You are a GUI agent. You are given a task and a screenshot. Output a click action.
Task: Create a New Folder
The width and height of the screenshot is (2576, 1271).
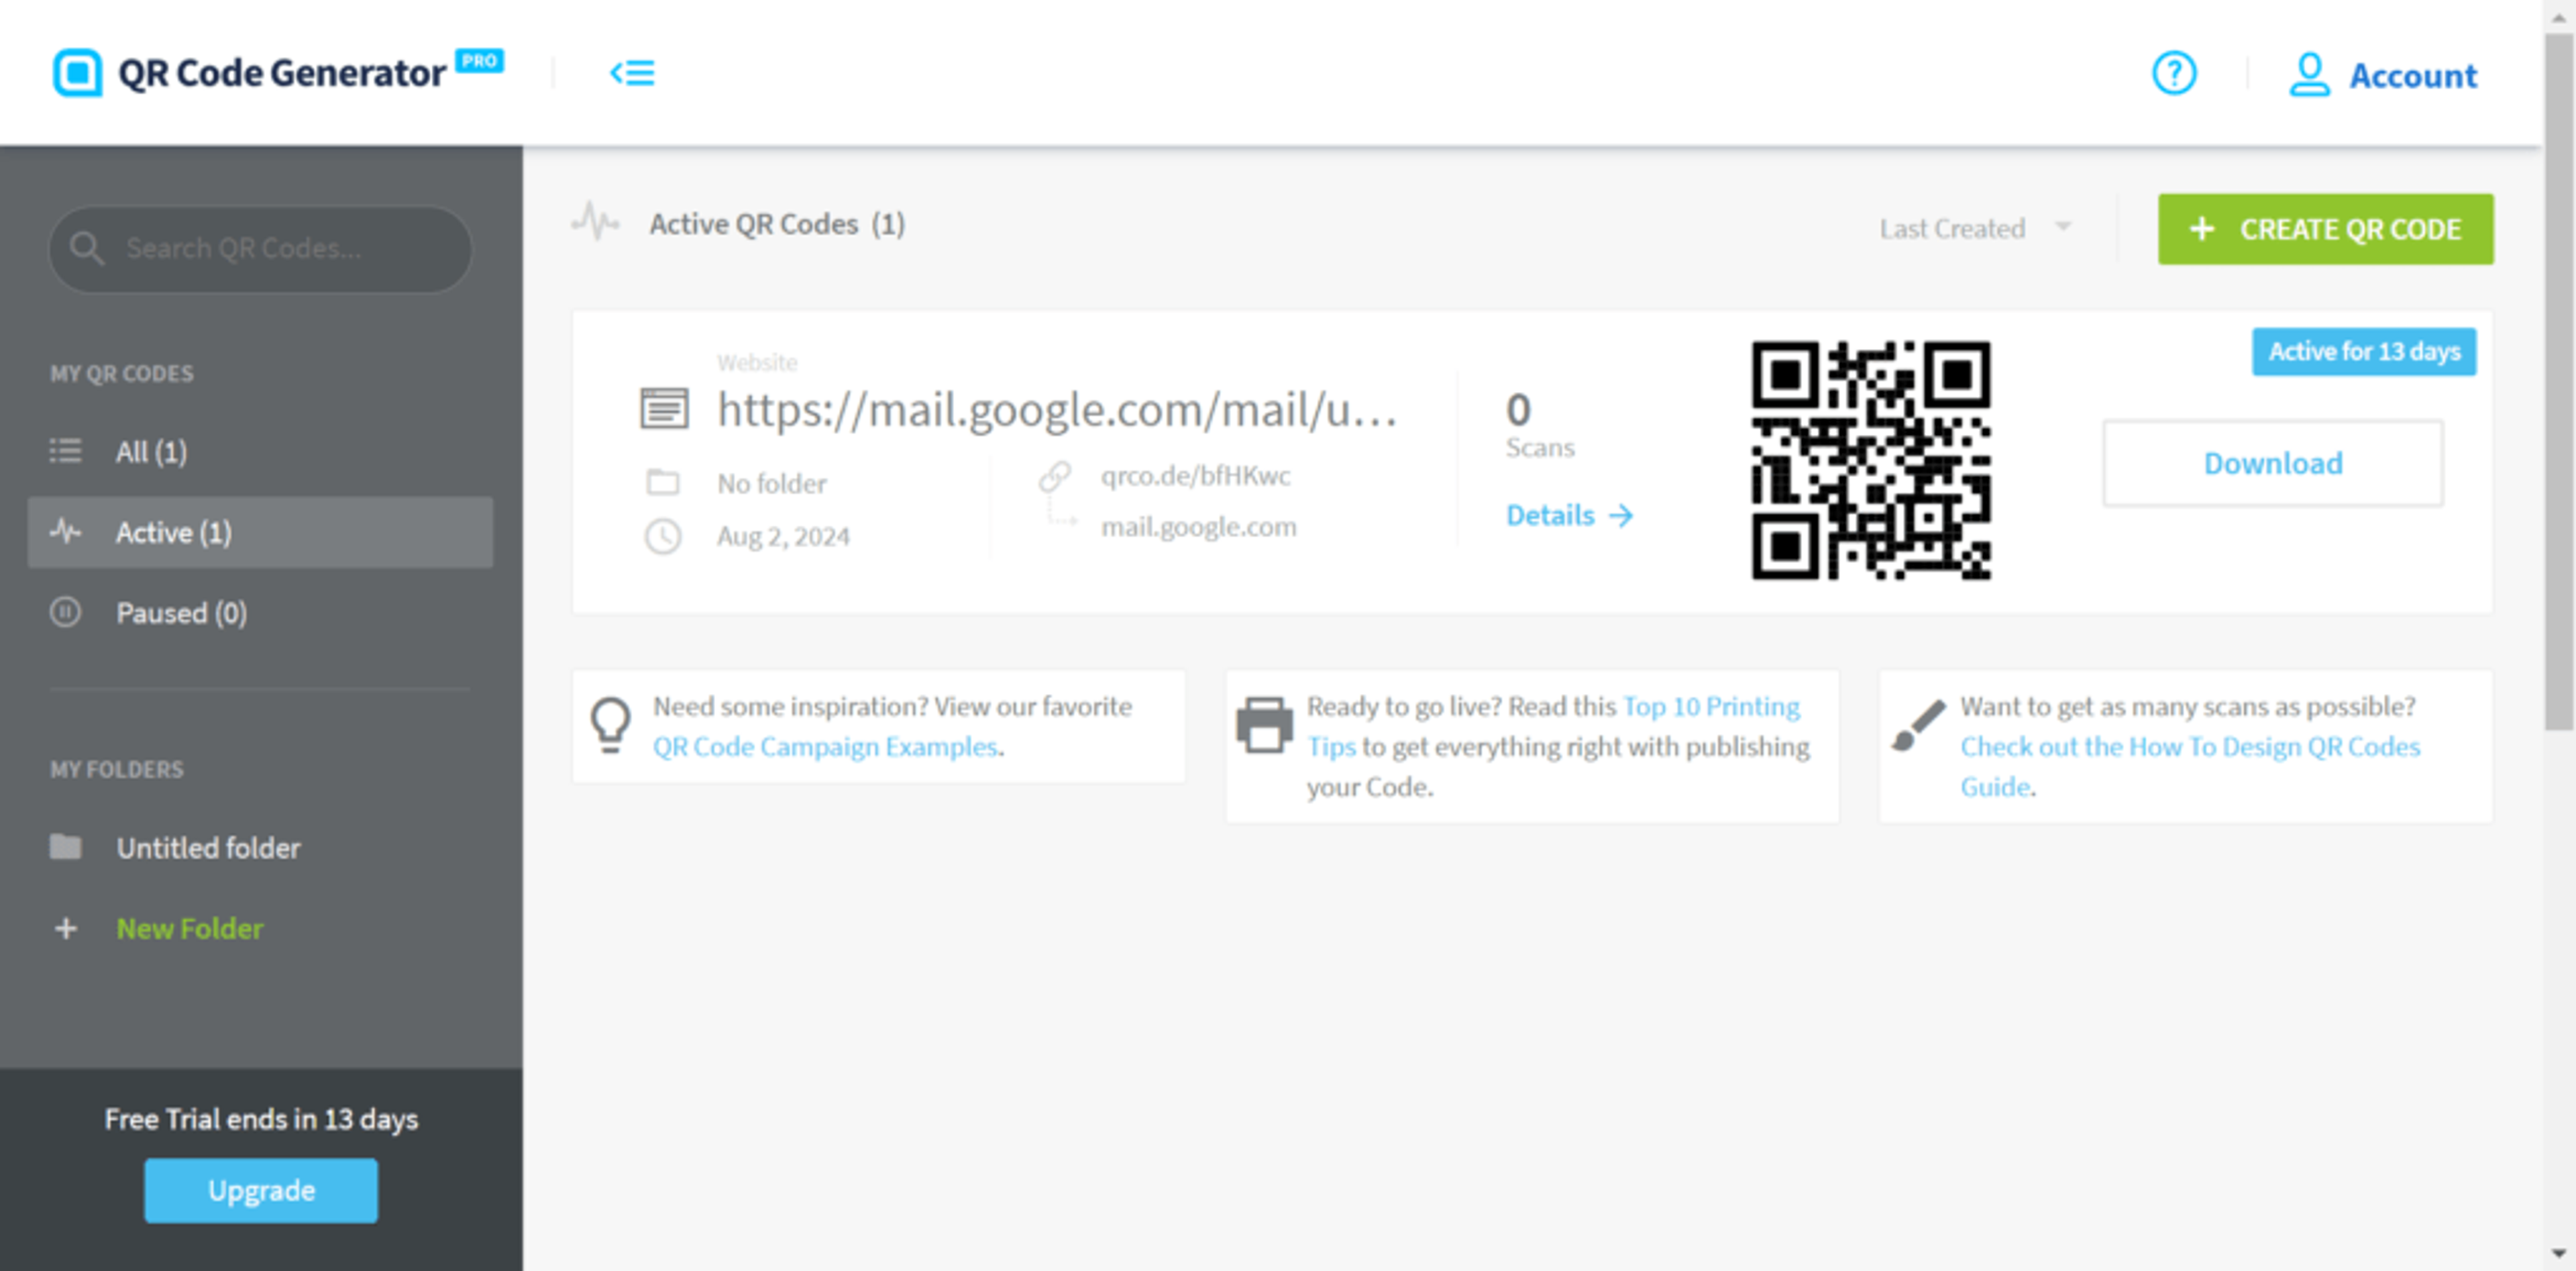(x=190, y=929)
